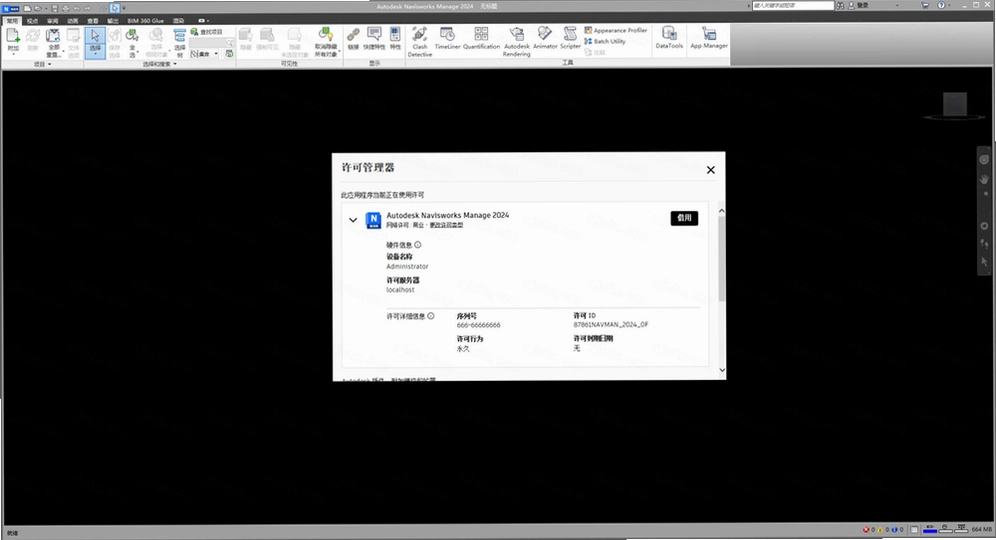Click the 借用 (Borrow) button
996x540 pixels.
coord(684,218)
